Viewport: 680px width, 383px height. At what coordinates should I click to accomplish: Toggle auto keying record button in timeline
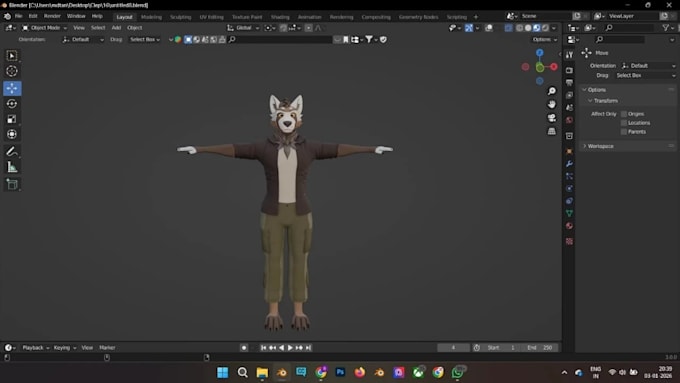click(x=244, y=347)
